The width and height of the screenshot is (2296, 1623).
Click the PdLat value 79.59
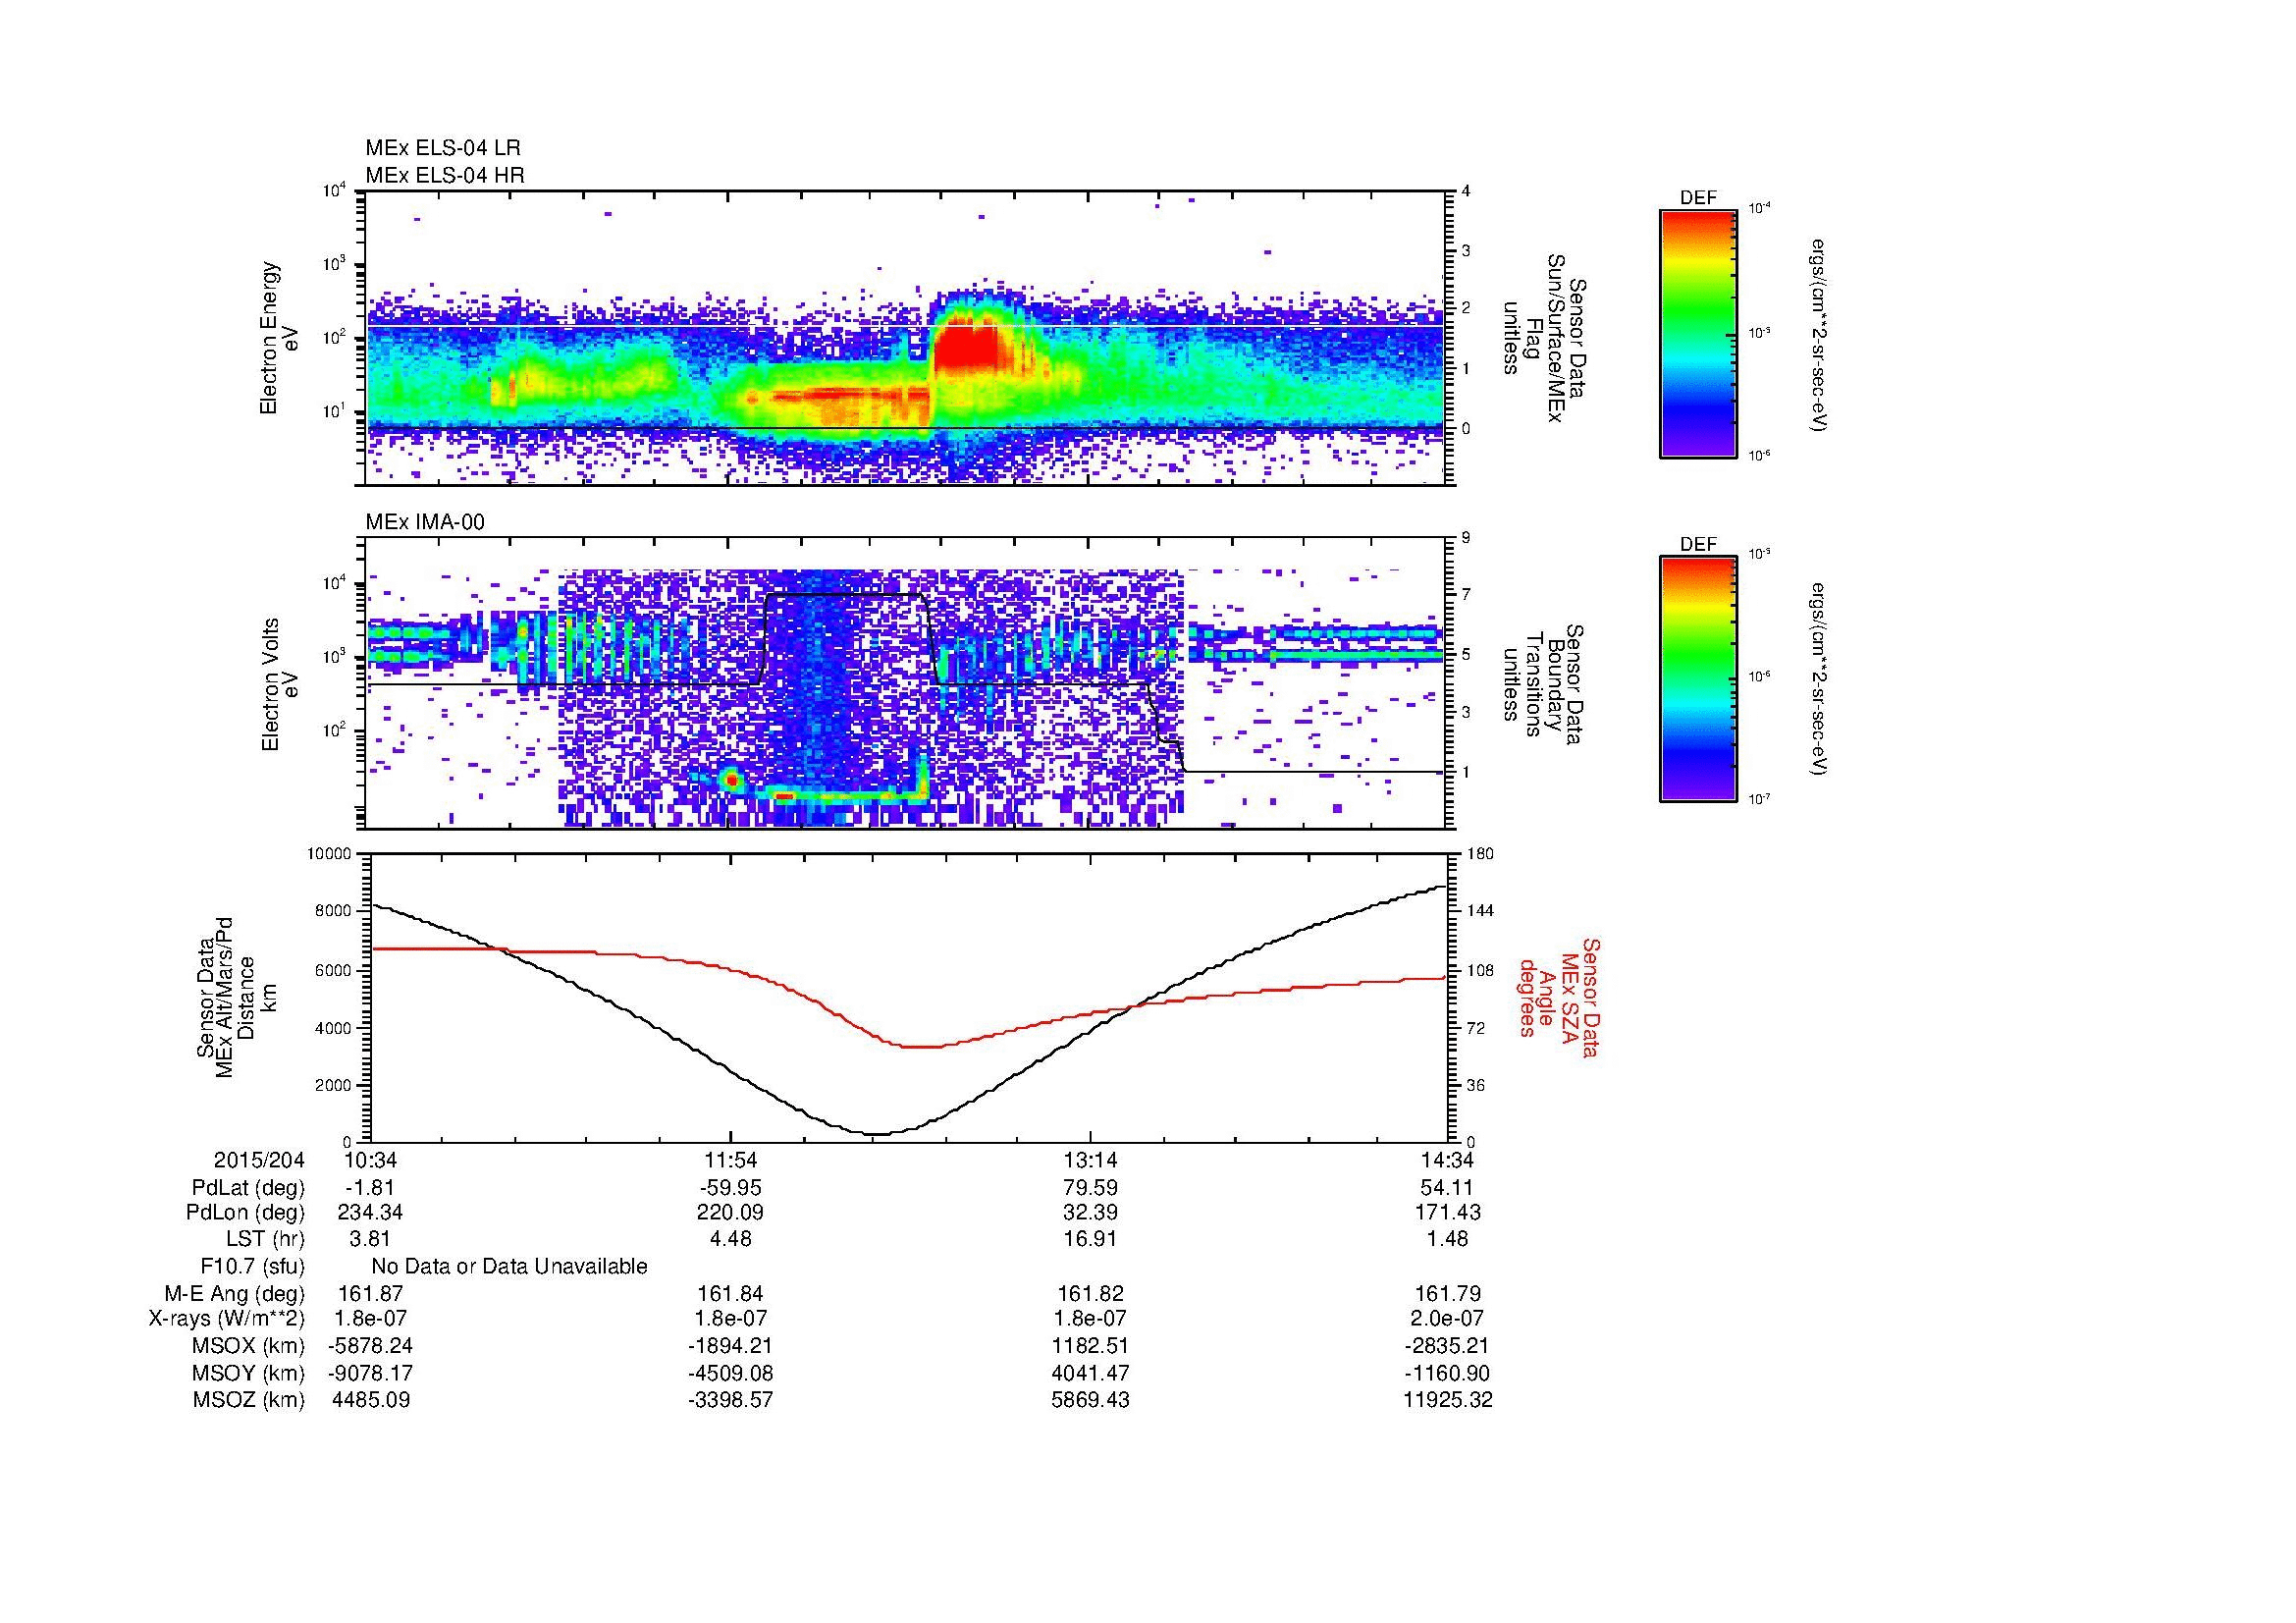[x=1090, y=1188]
